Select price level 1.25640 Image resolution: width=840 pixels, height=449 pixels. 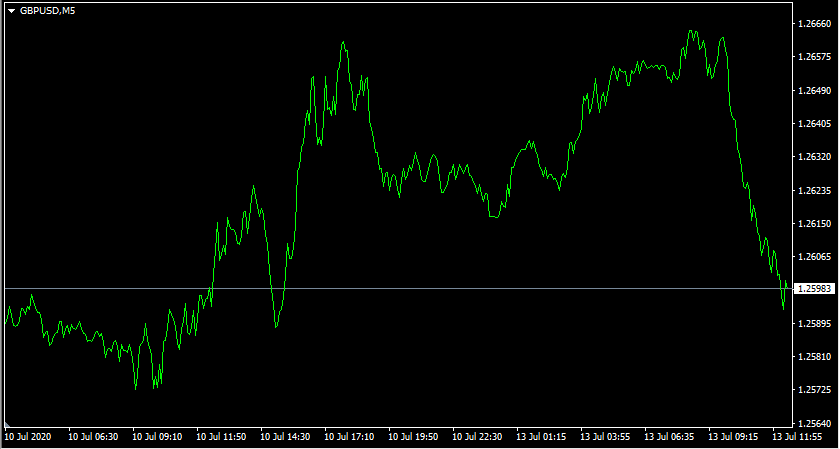[x=814, y=422]
